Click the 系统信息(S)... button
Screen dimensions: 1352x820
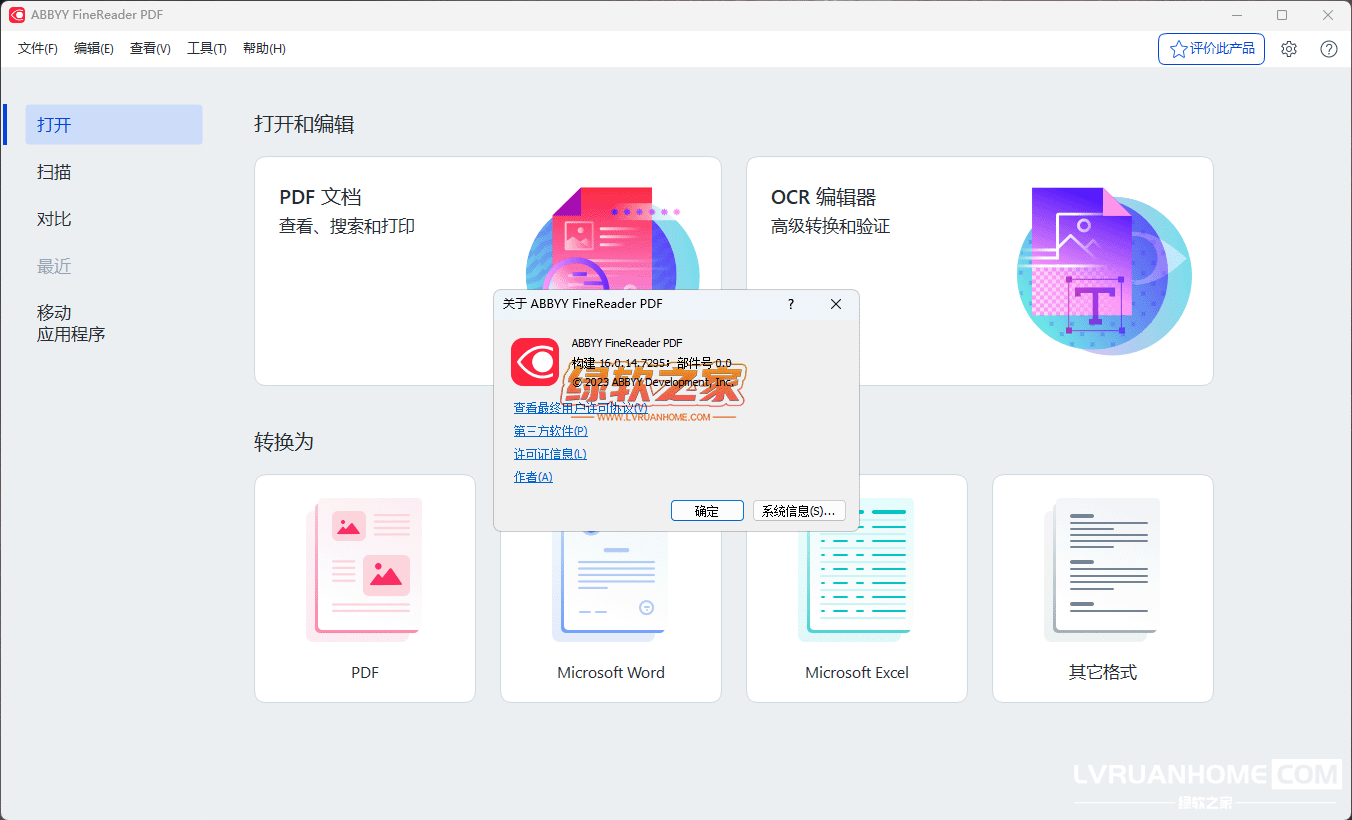tap(798, 511)
